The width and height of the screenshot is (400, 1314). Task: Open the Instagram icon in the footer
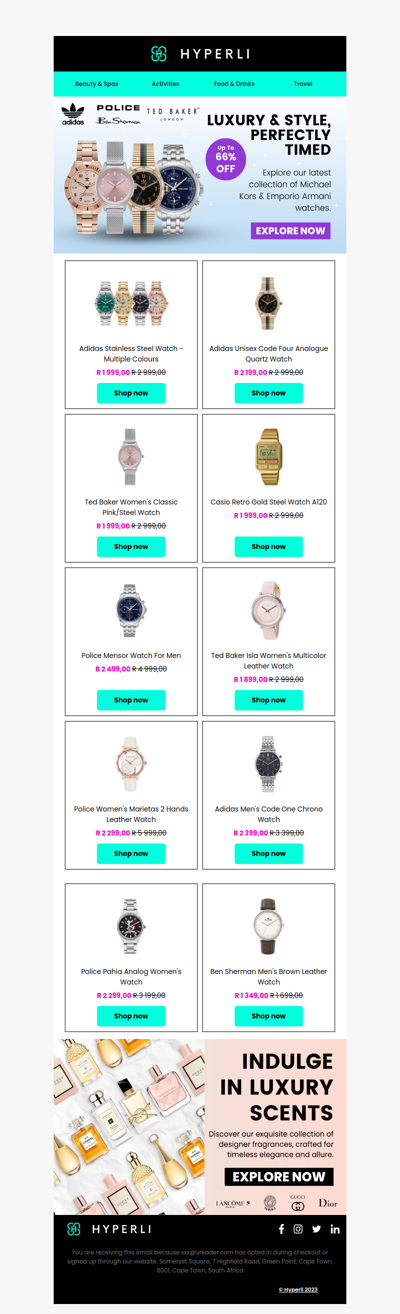pyautogui.click(x=298, y=1229)
